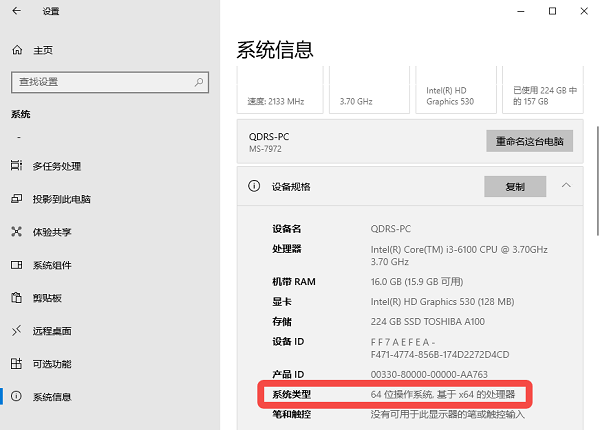Click the 设备名 value QDRS-PC
Screen dimensions: 600x430
(x=391, y=229)
